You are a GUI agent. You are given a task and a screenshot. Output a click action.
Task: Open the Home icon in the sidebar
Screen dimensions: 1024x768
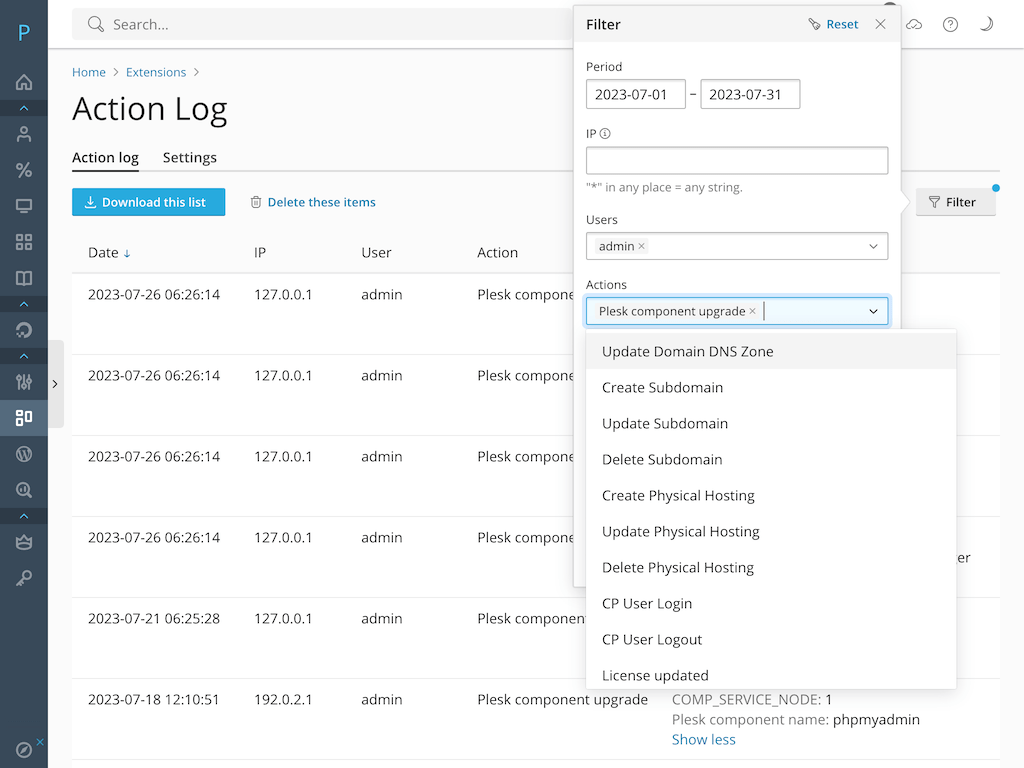click(x=23, y=82)
